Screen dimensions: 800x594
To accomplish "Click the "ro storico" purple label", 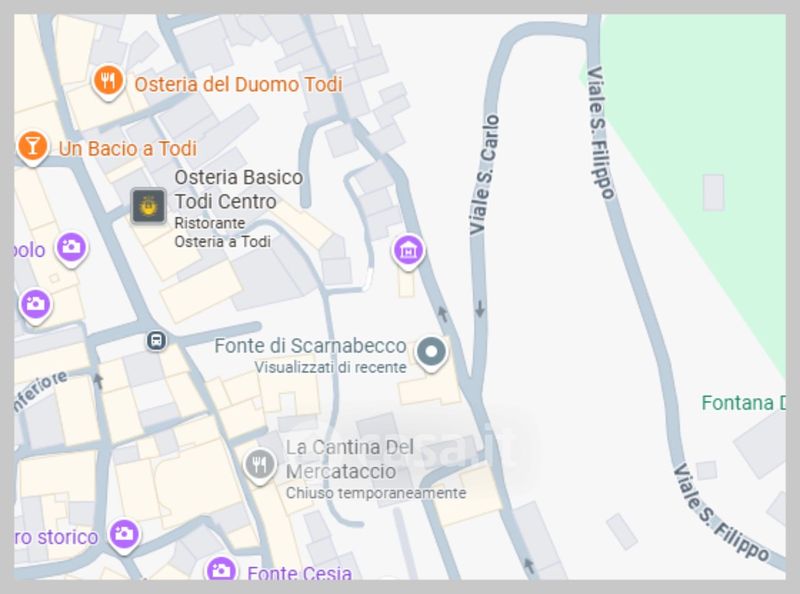I will tap(57, 537).
